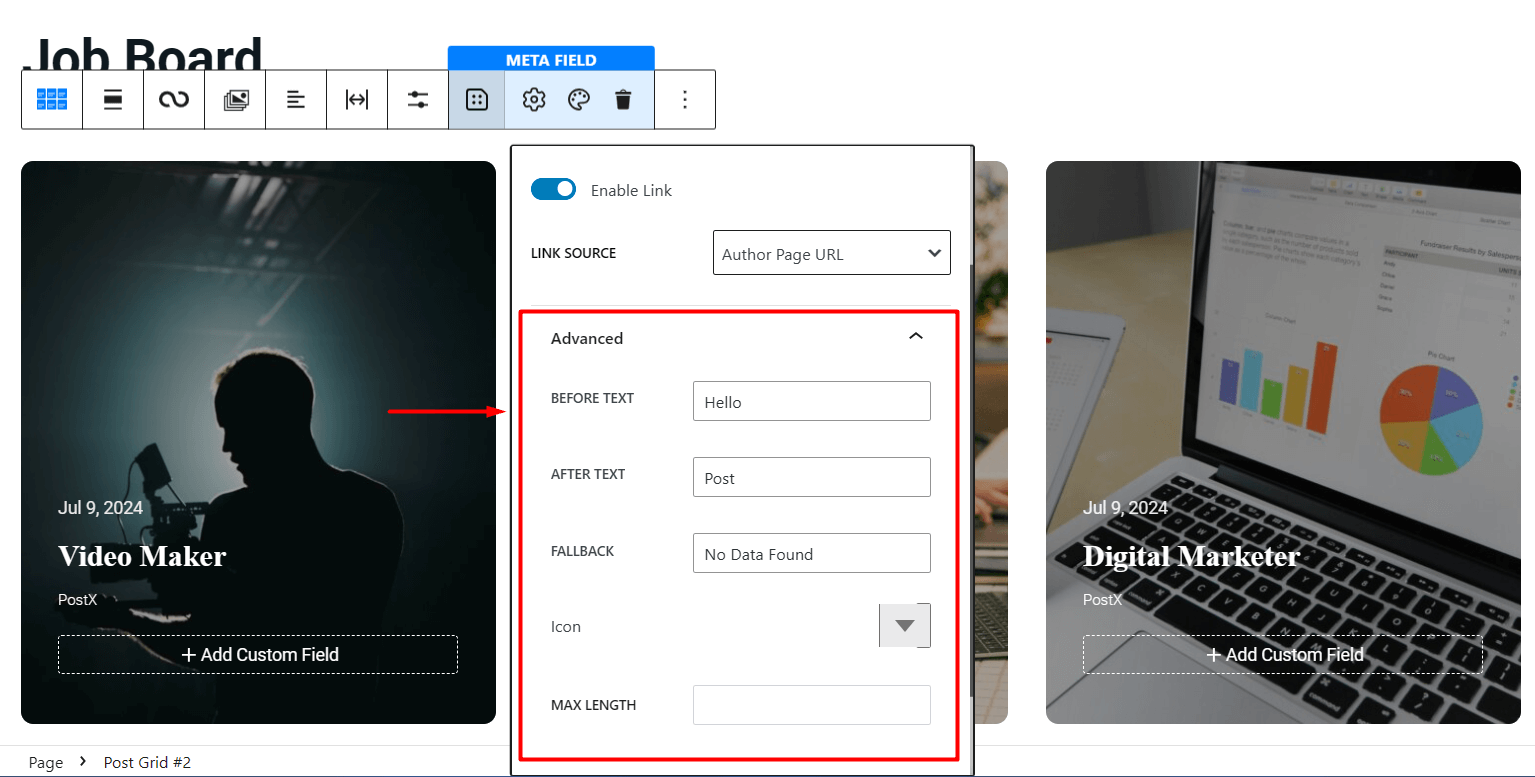
Task: Open the block settings gear icon
Action: coord(533,99)
